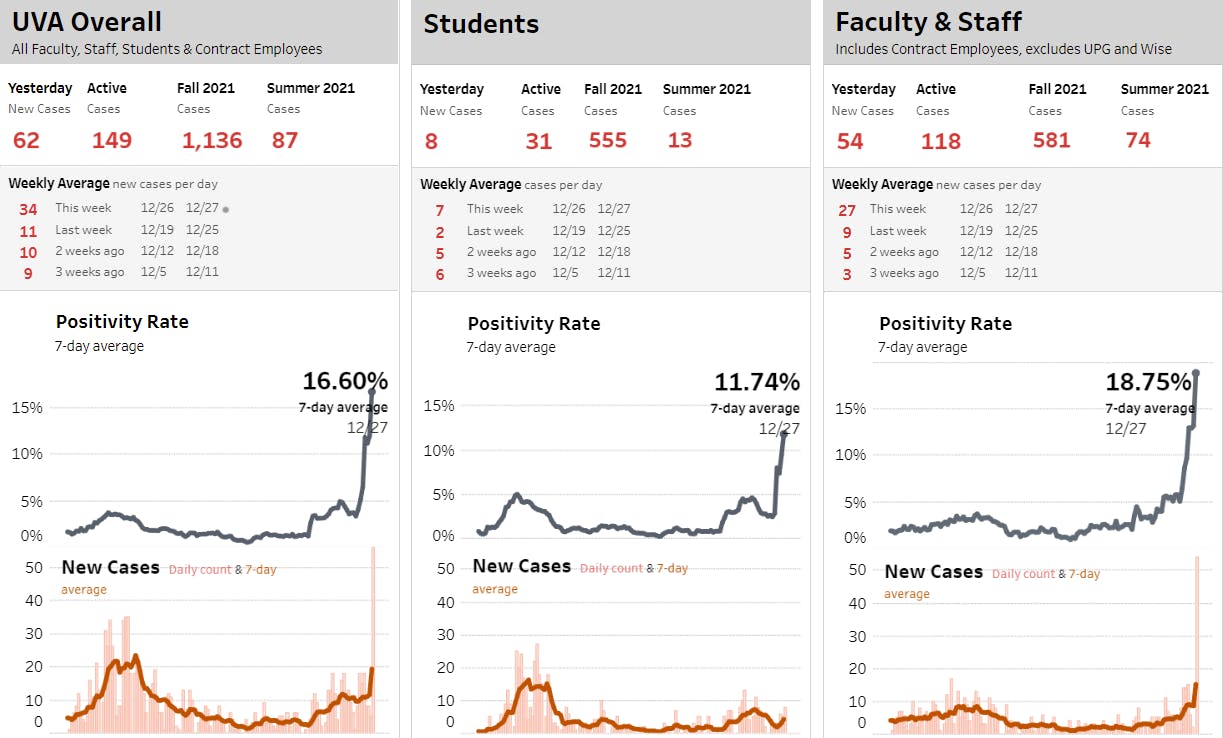Click Faculty & Staff Summer 2021 count 74

click(x=1137, y=141)
